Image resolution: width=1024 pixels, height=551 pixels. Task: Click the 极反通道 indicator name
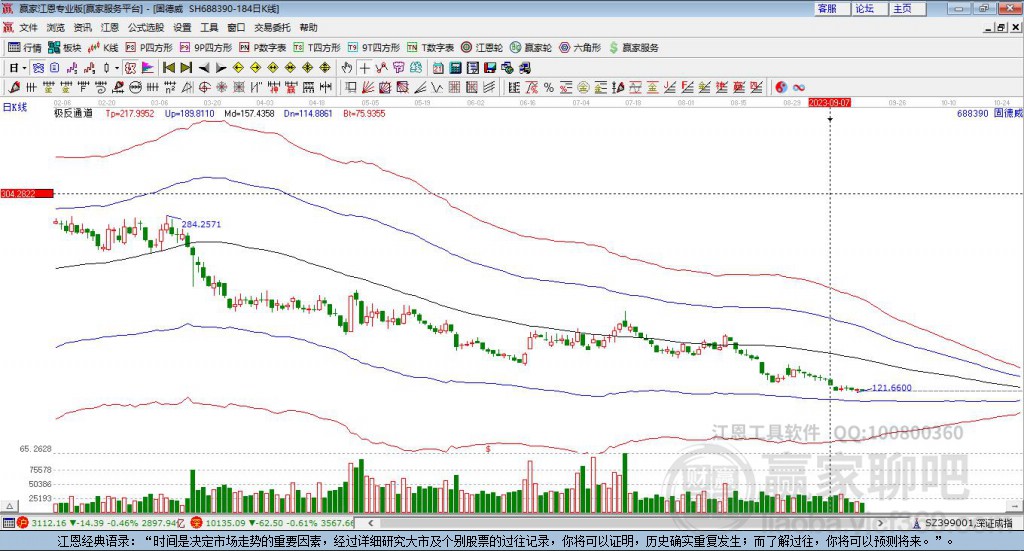(x=73, y=113)
